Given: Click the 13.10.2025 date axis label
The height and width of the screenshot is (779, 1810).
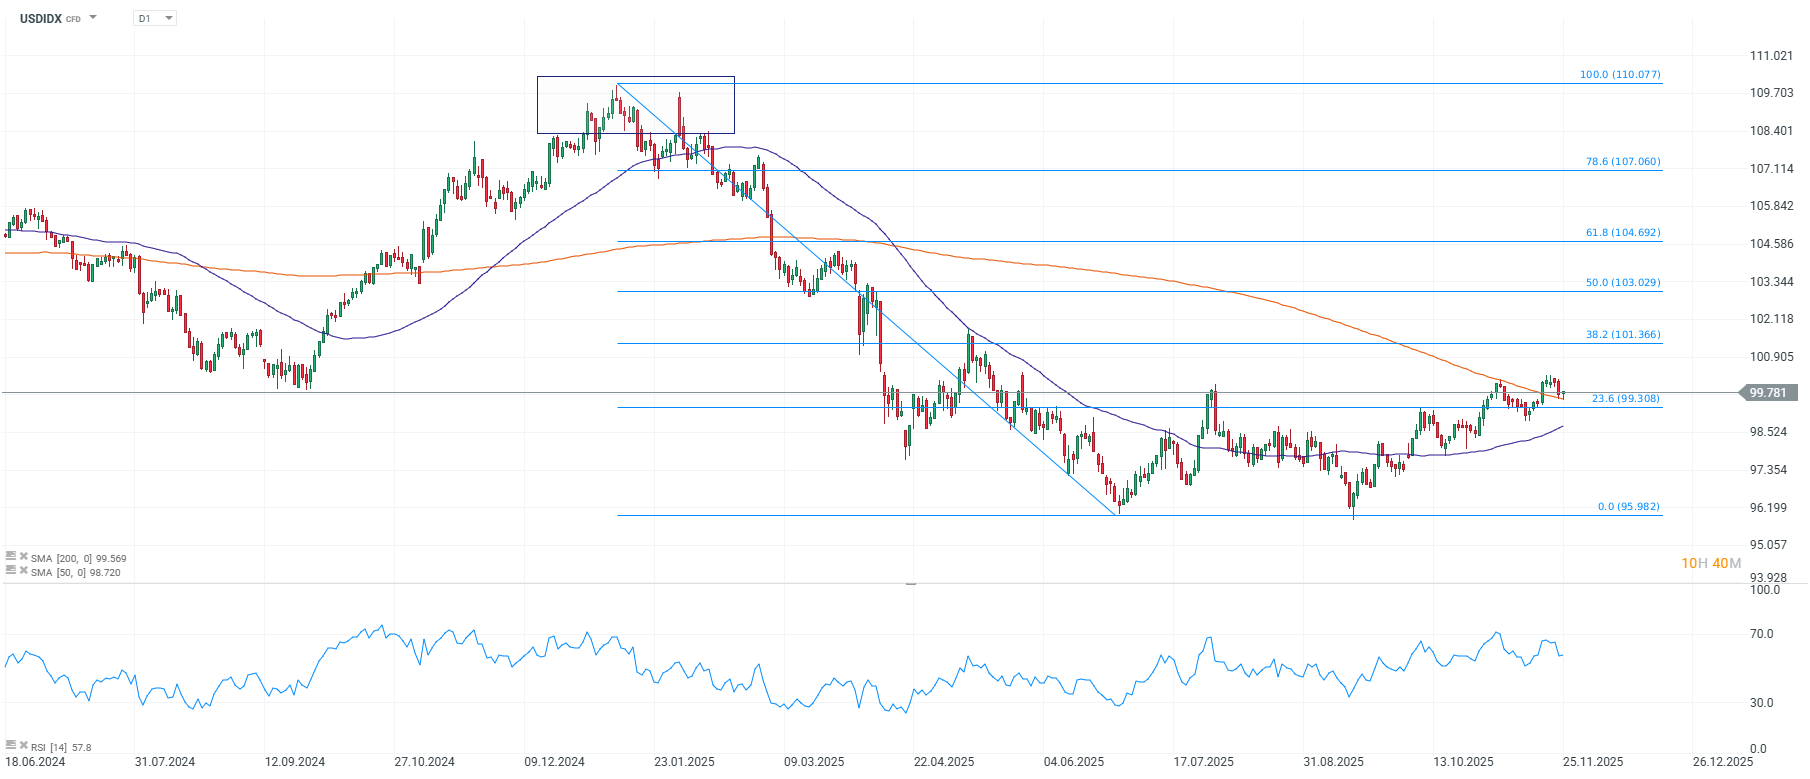Looking at the screenshot, I should pyautogui.click(x=1463, y=762).
